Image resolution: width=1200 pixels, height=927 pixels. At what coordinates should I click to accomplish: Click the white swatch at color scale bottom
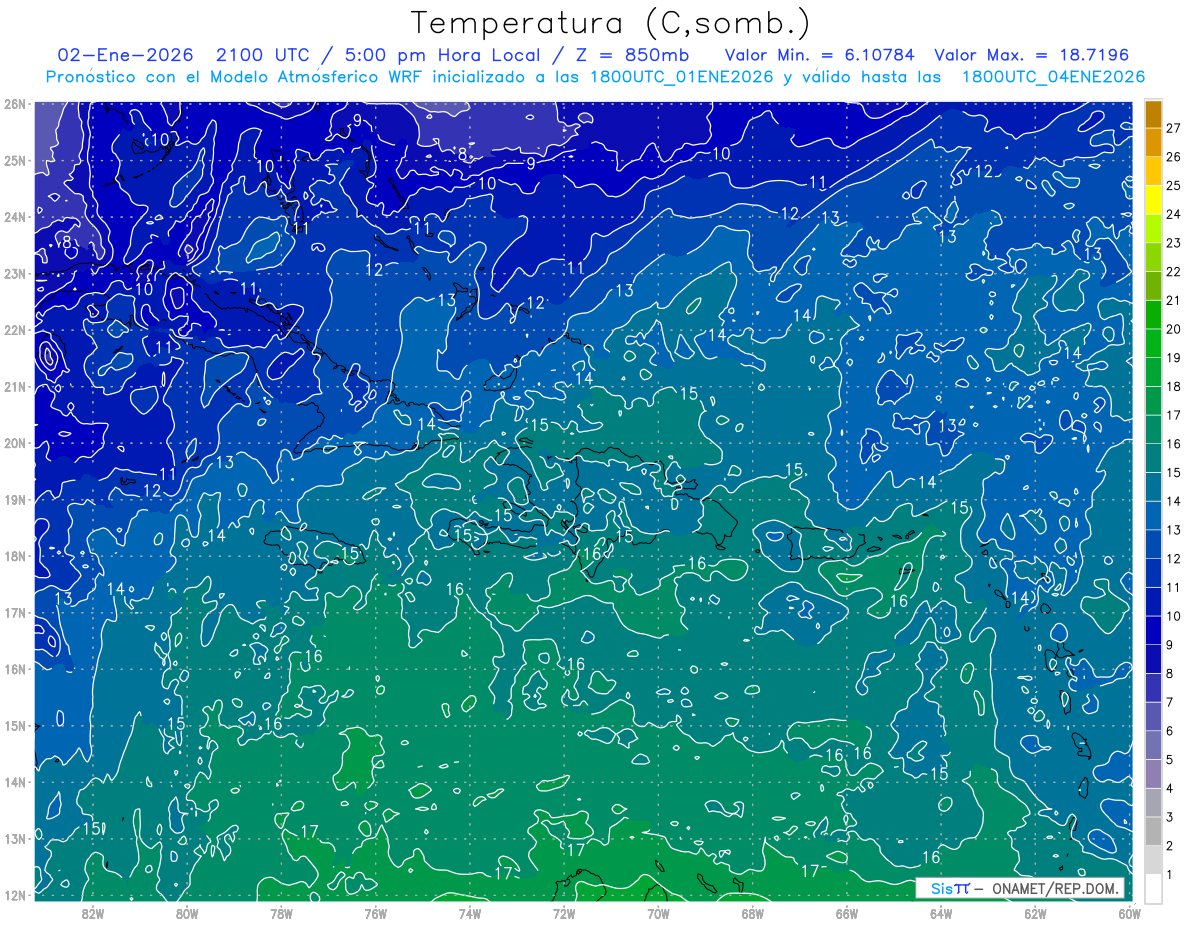tap(1154, 889)
